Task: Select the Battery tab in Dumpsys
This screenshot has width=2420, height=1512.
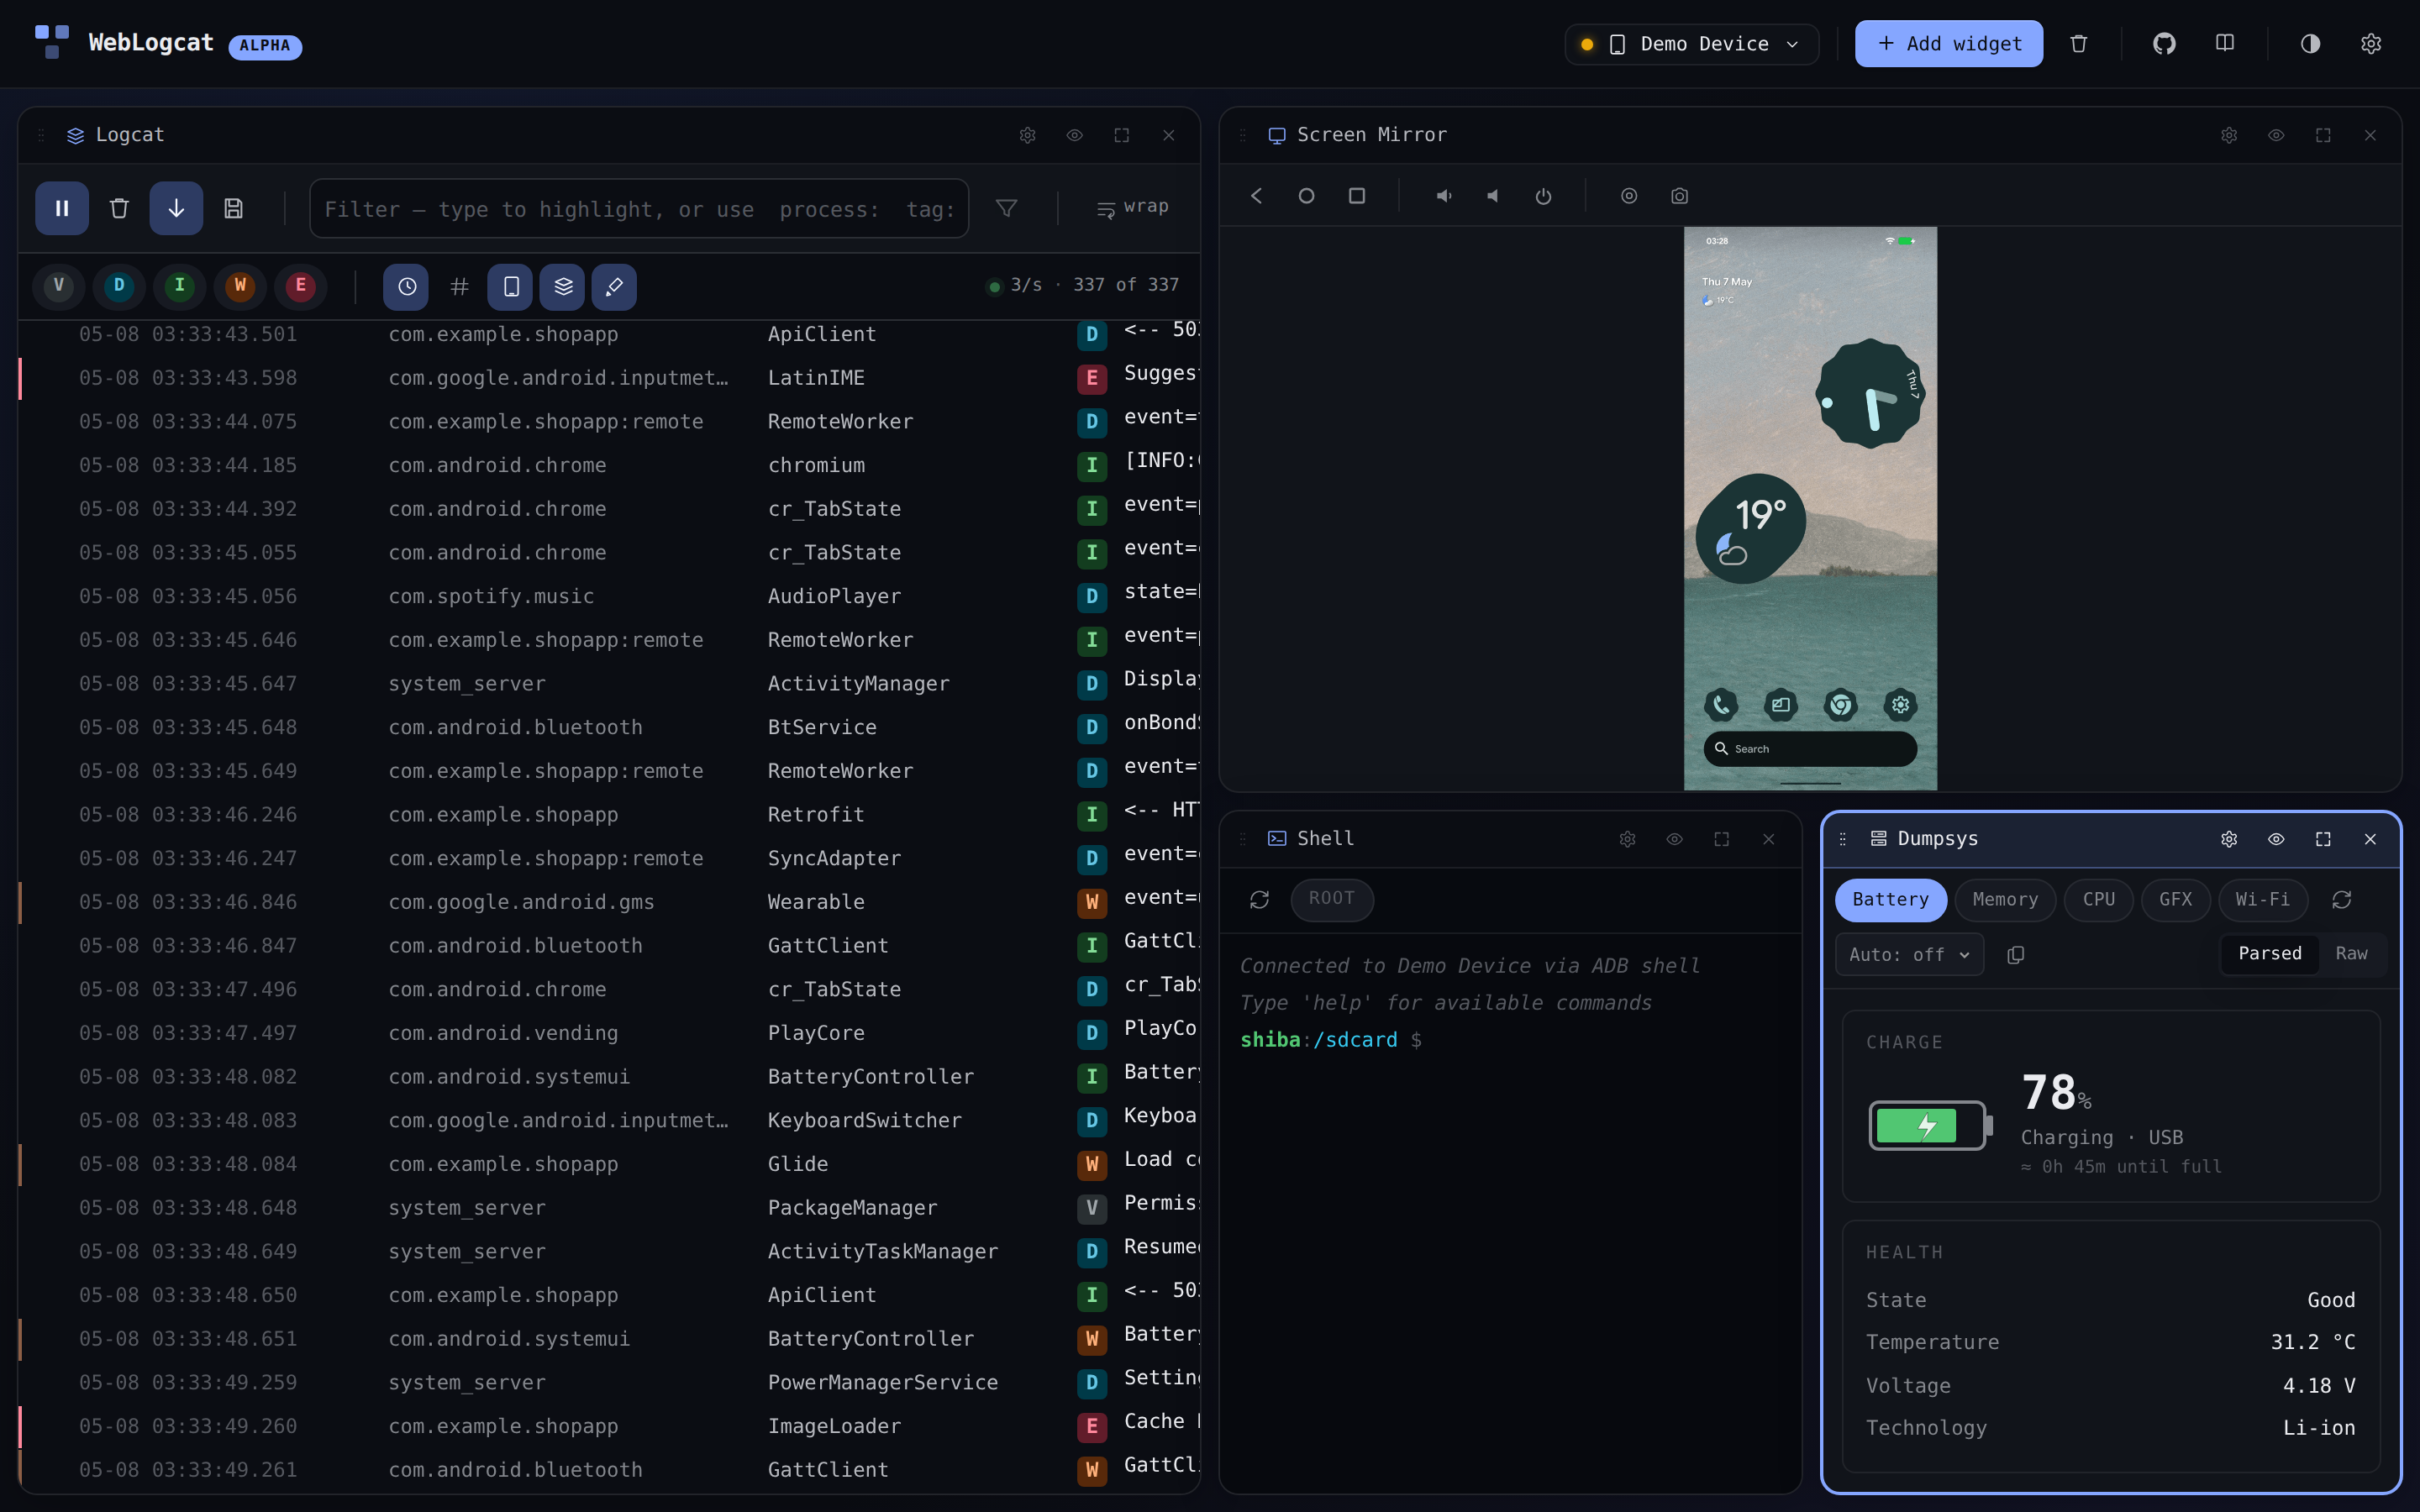Action: pos(1890,900)
